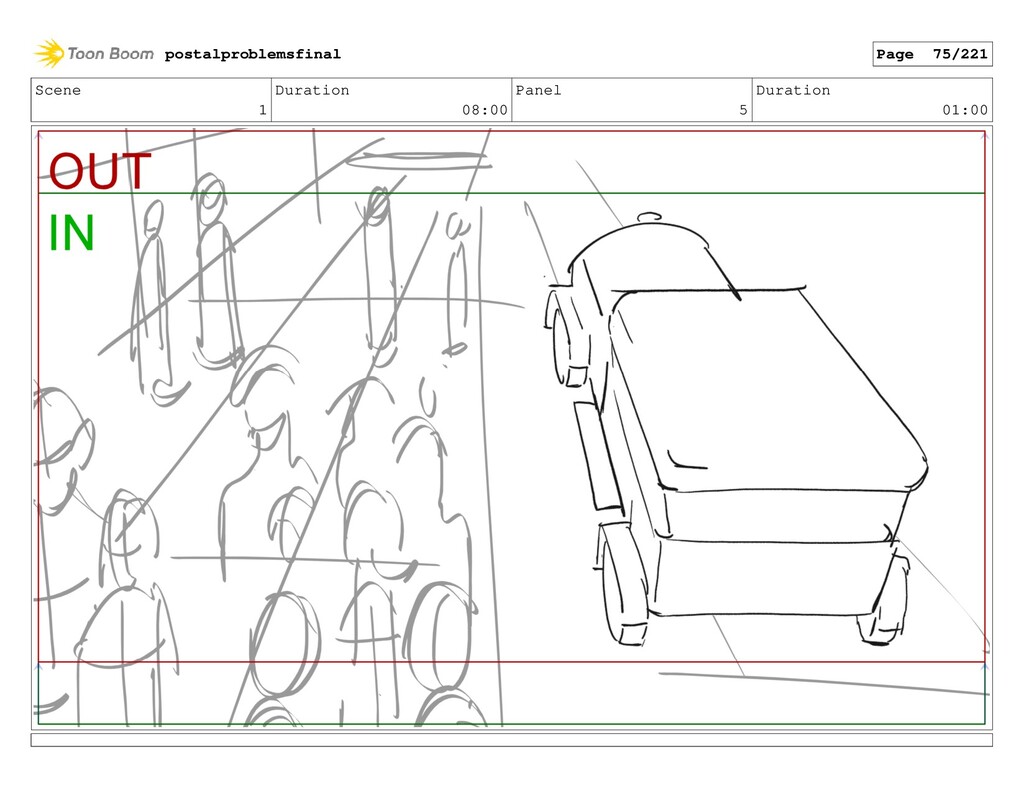The width and height of the screenshot is (1024, 793).
Task: Click the panel number value '5'
Action: pos(743,110)
